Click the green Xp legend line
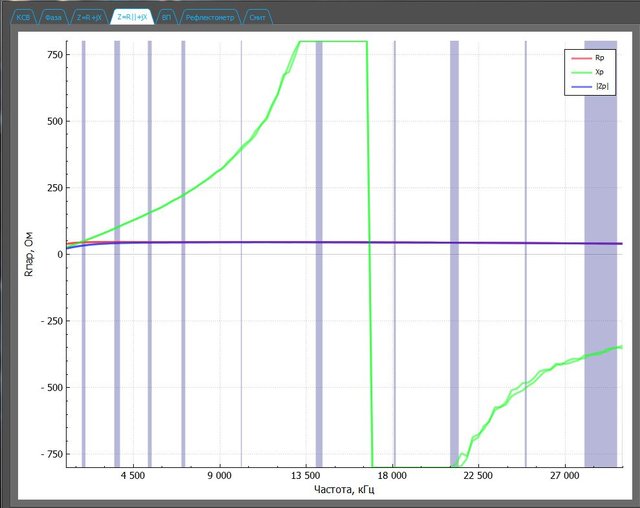 click(579, 73)
